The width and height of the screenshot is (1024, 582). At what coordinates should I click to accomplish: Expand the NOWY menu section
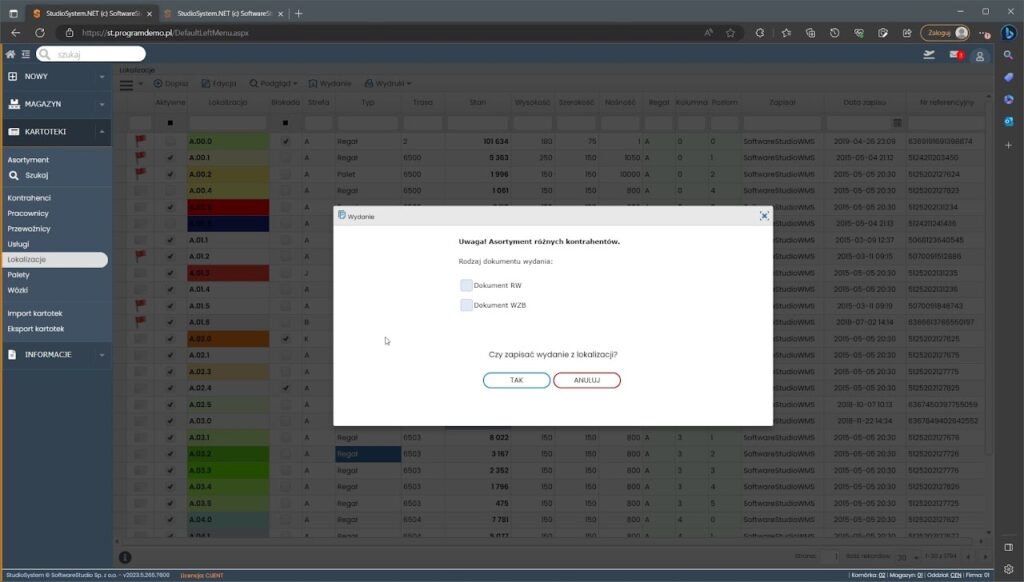coord(55,76)
